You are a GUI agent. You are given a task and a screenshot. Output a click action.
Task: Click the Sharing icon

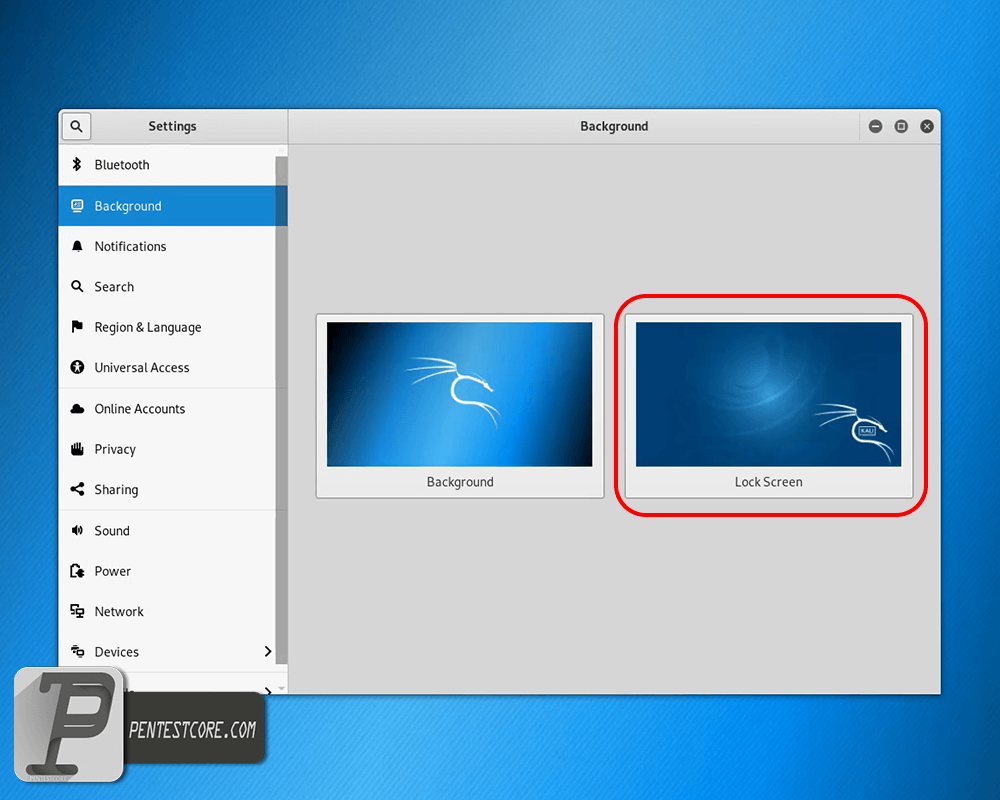77,489
